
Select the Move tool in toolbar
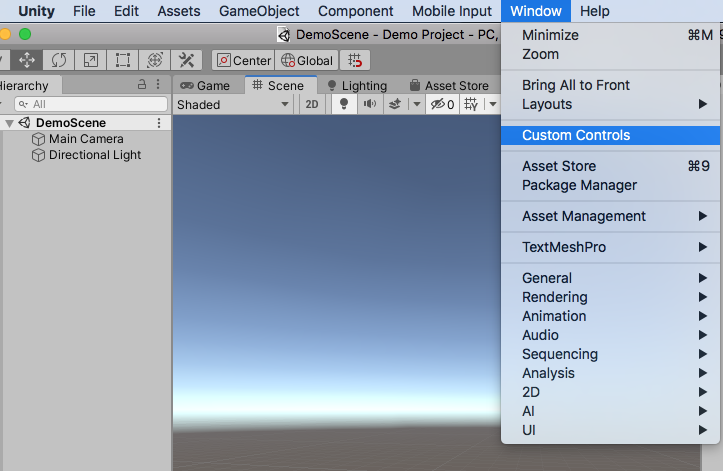(x=27, y=60)
